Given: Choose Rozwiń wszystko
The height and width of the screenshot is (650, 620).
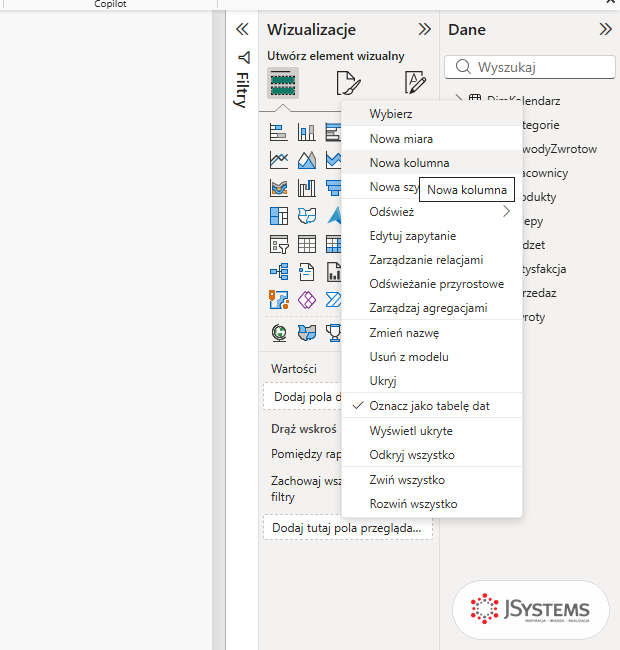Looking at the screenshot, I should tap(431, 503).
